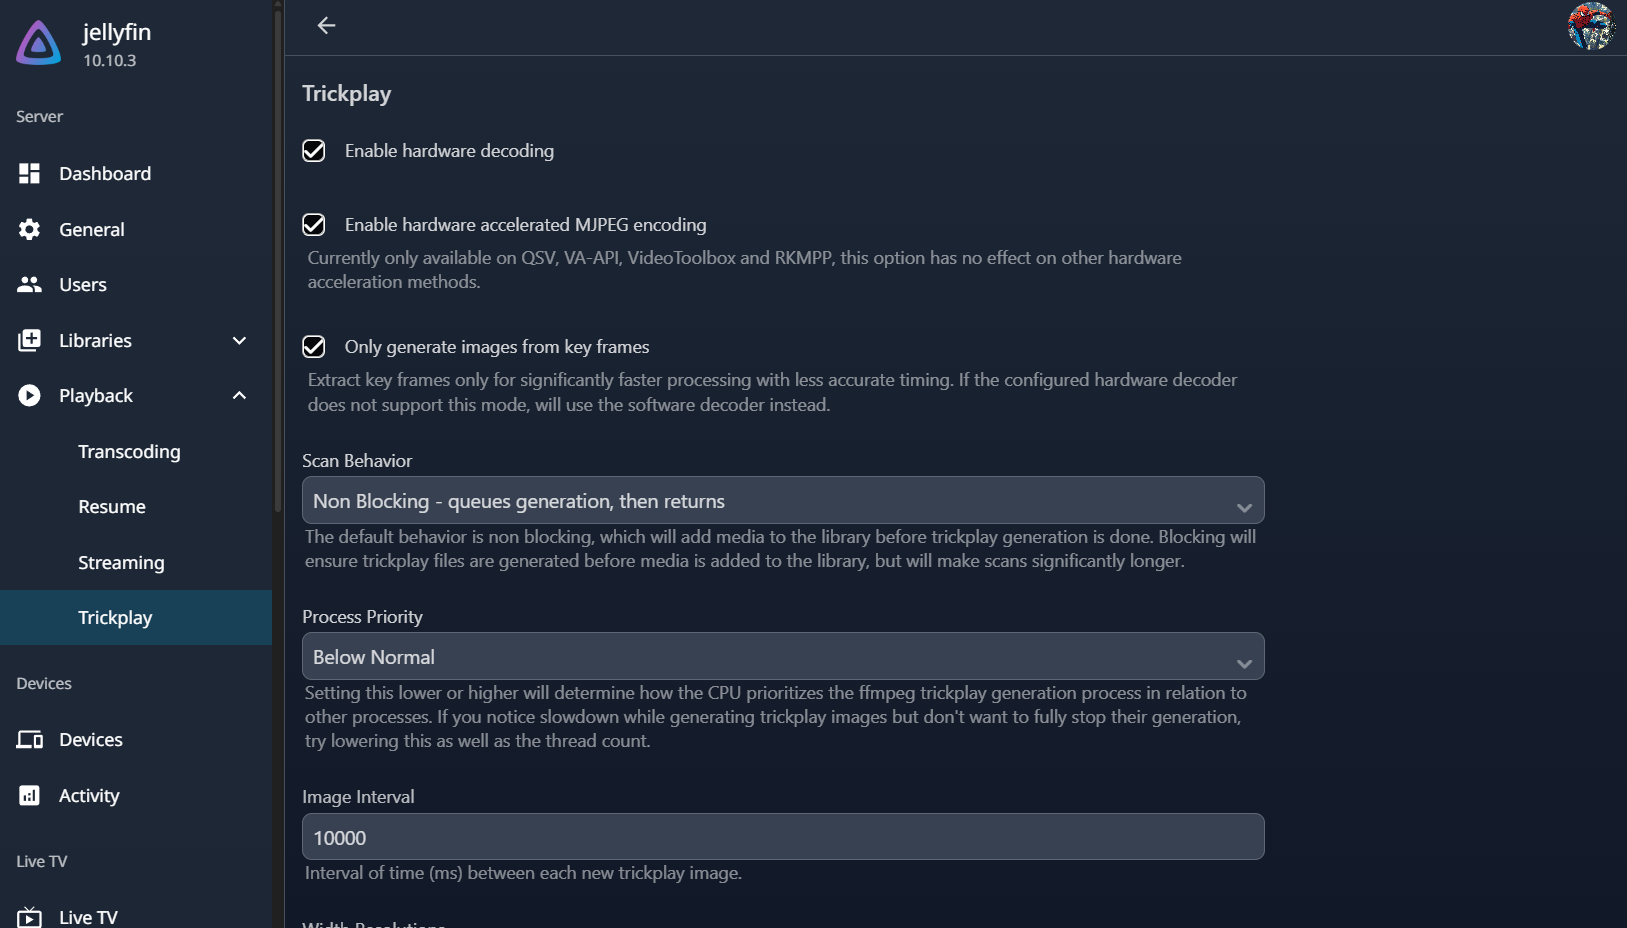1627x928 pixels.
Task: Toggle hardware accelerated MJPEG encoding checkbox
Action: point(314,225)
